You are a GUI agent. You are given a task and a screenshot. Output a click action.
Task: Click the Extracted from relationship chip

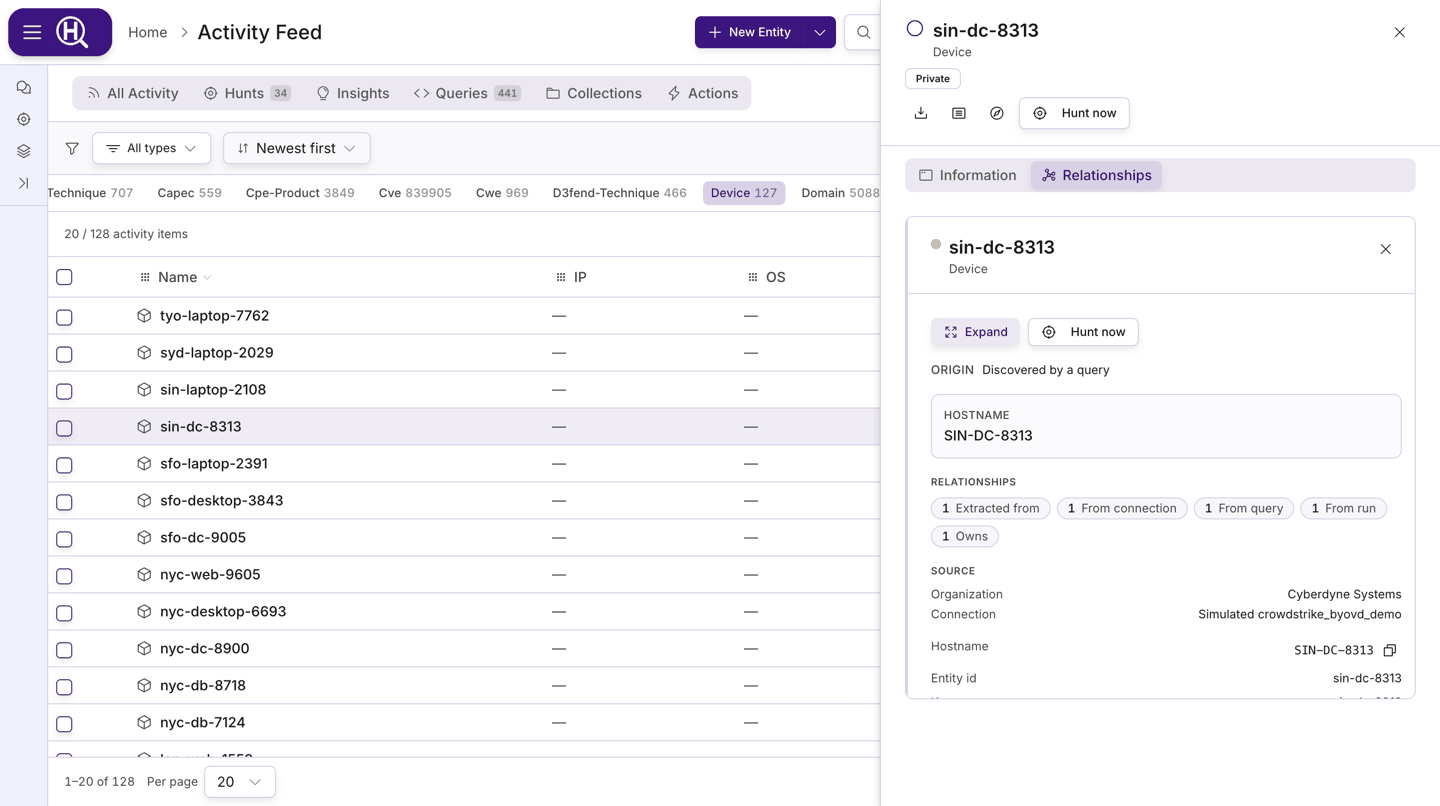coord(991,508)
